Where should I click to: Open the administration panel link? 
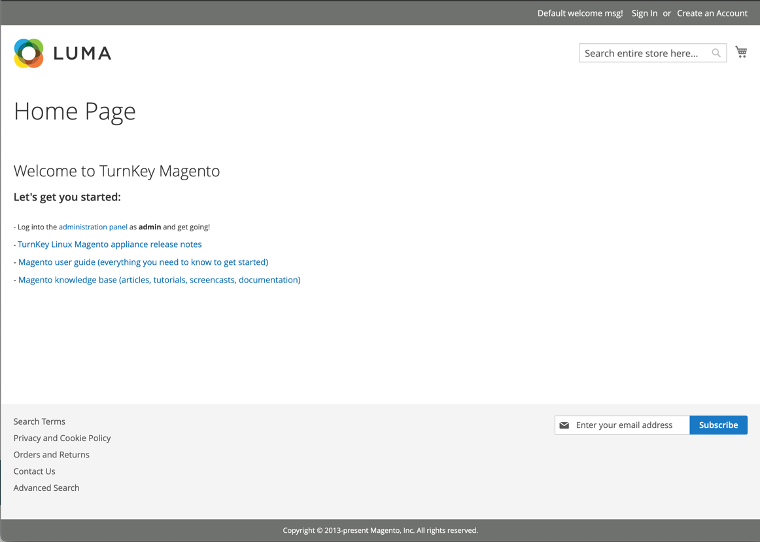tap(93, 227)
